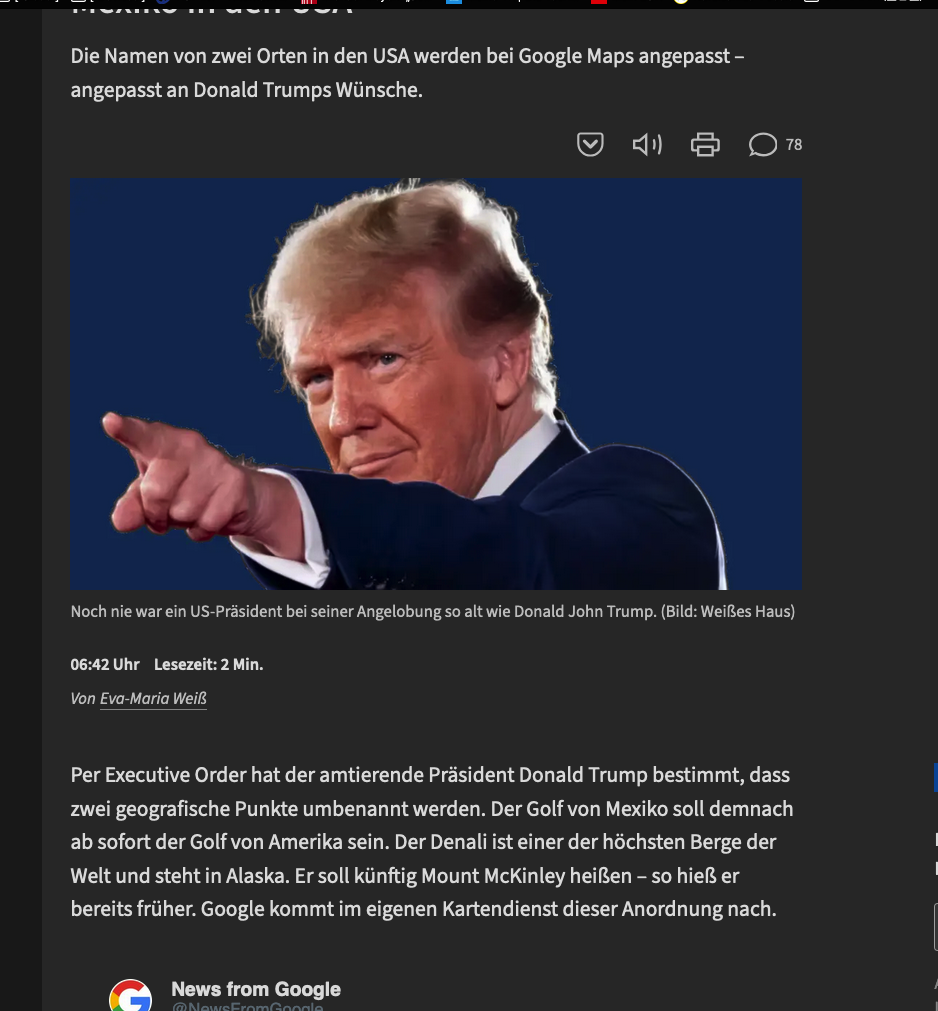
Task: Open the News from Google profile name
Action: click(x=256, y=989)
